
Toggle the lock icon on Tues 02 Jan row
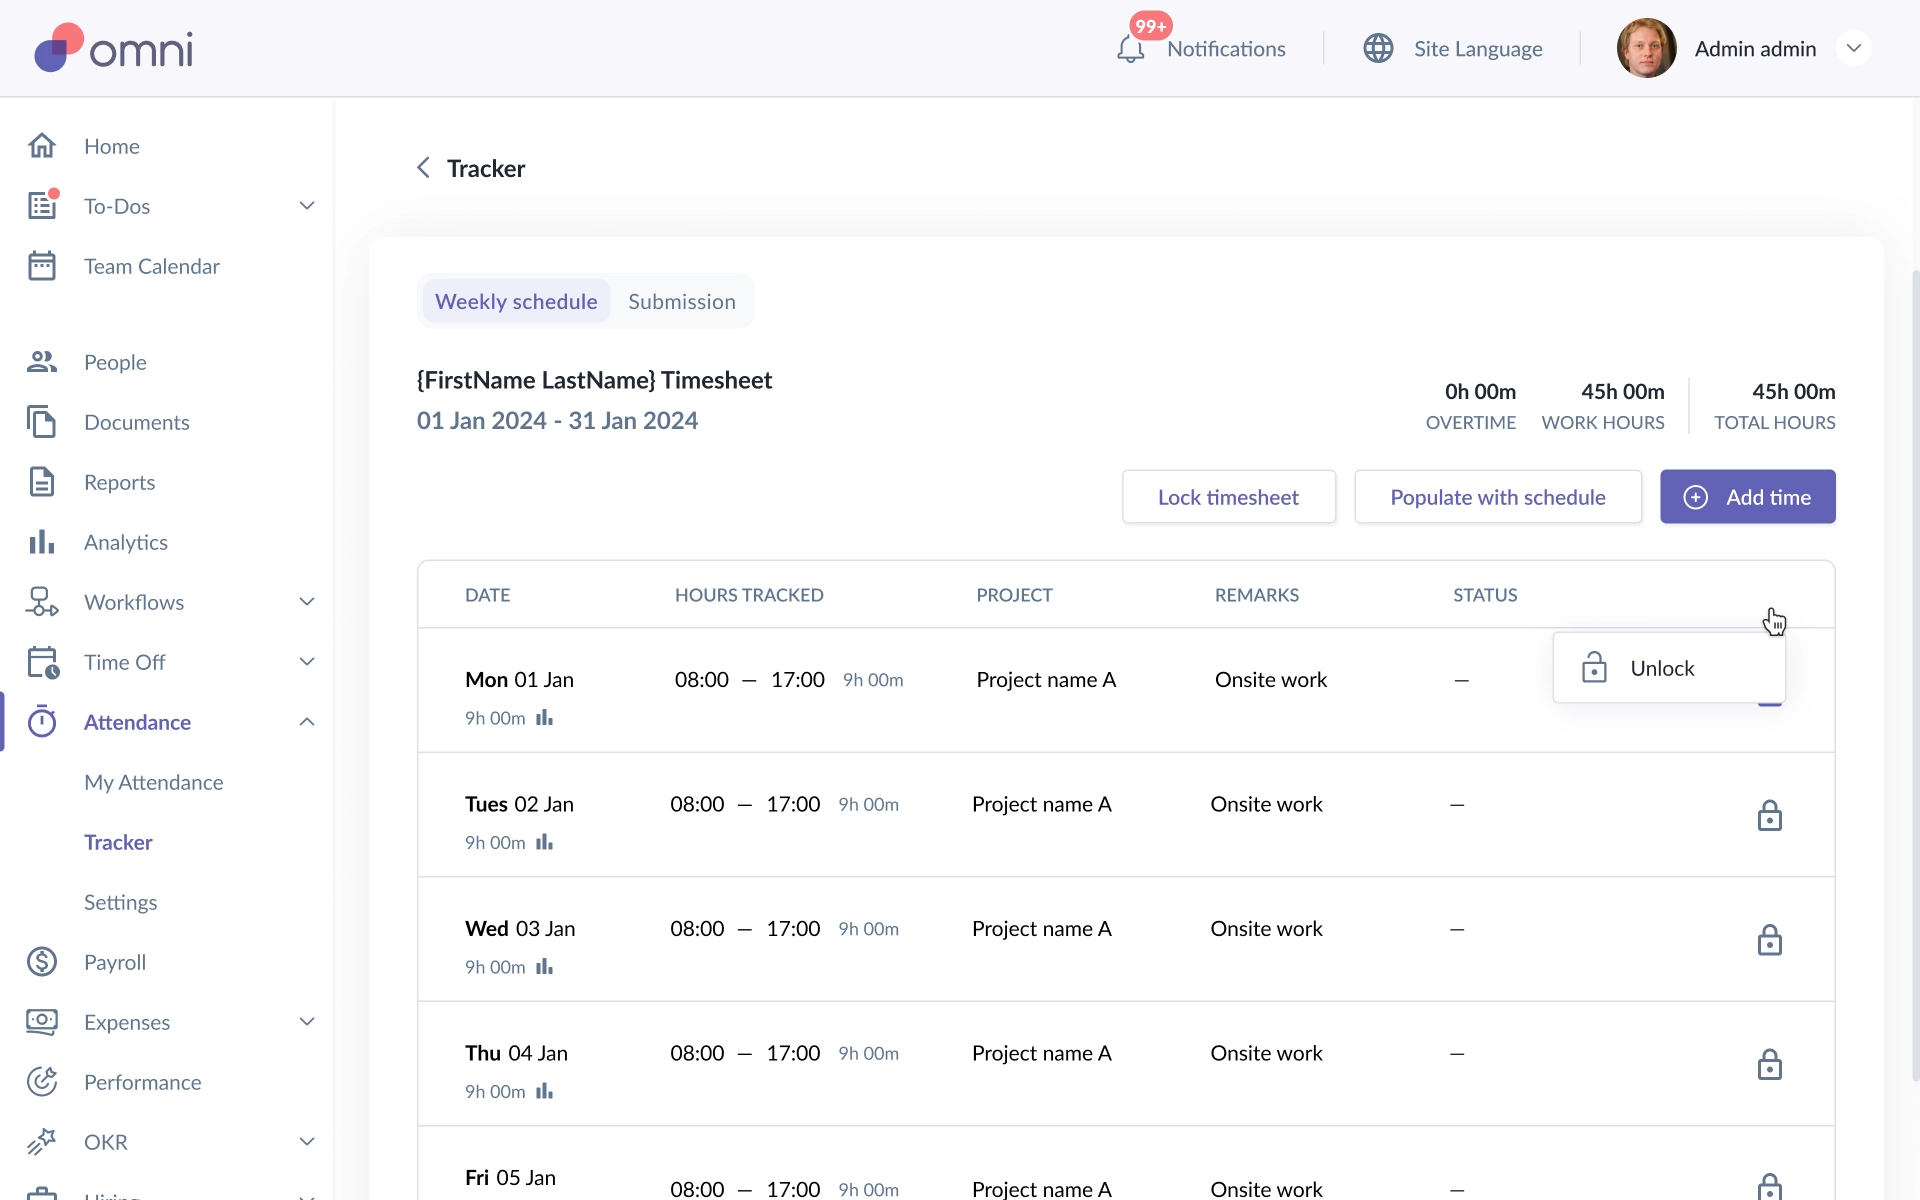1769,816
